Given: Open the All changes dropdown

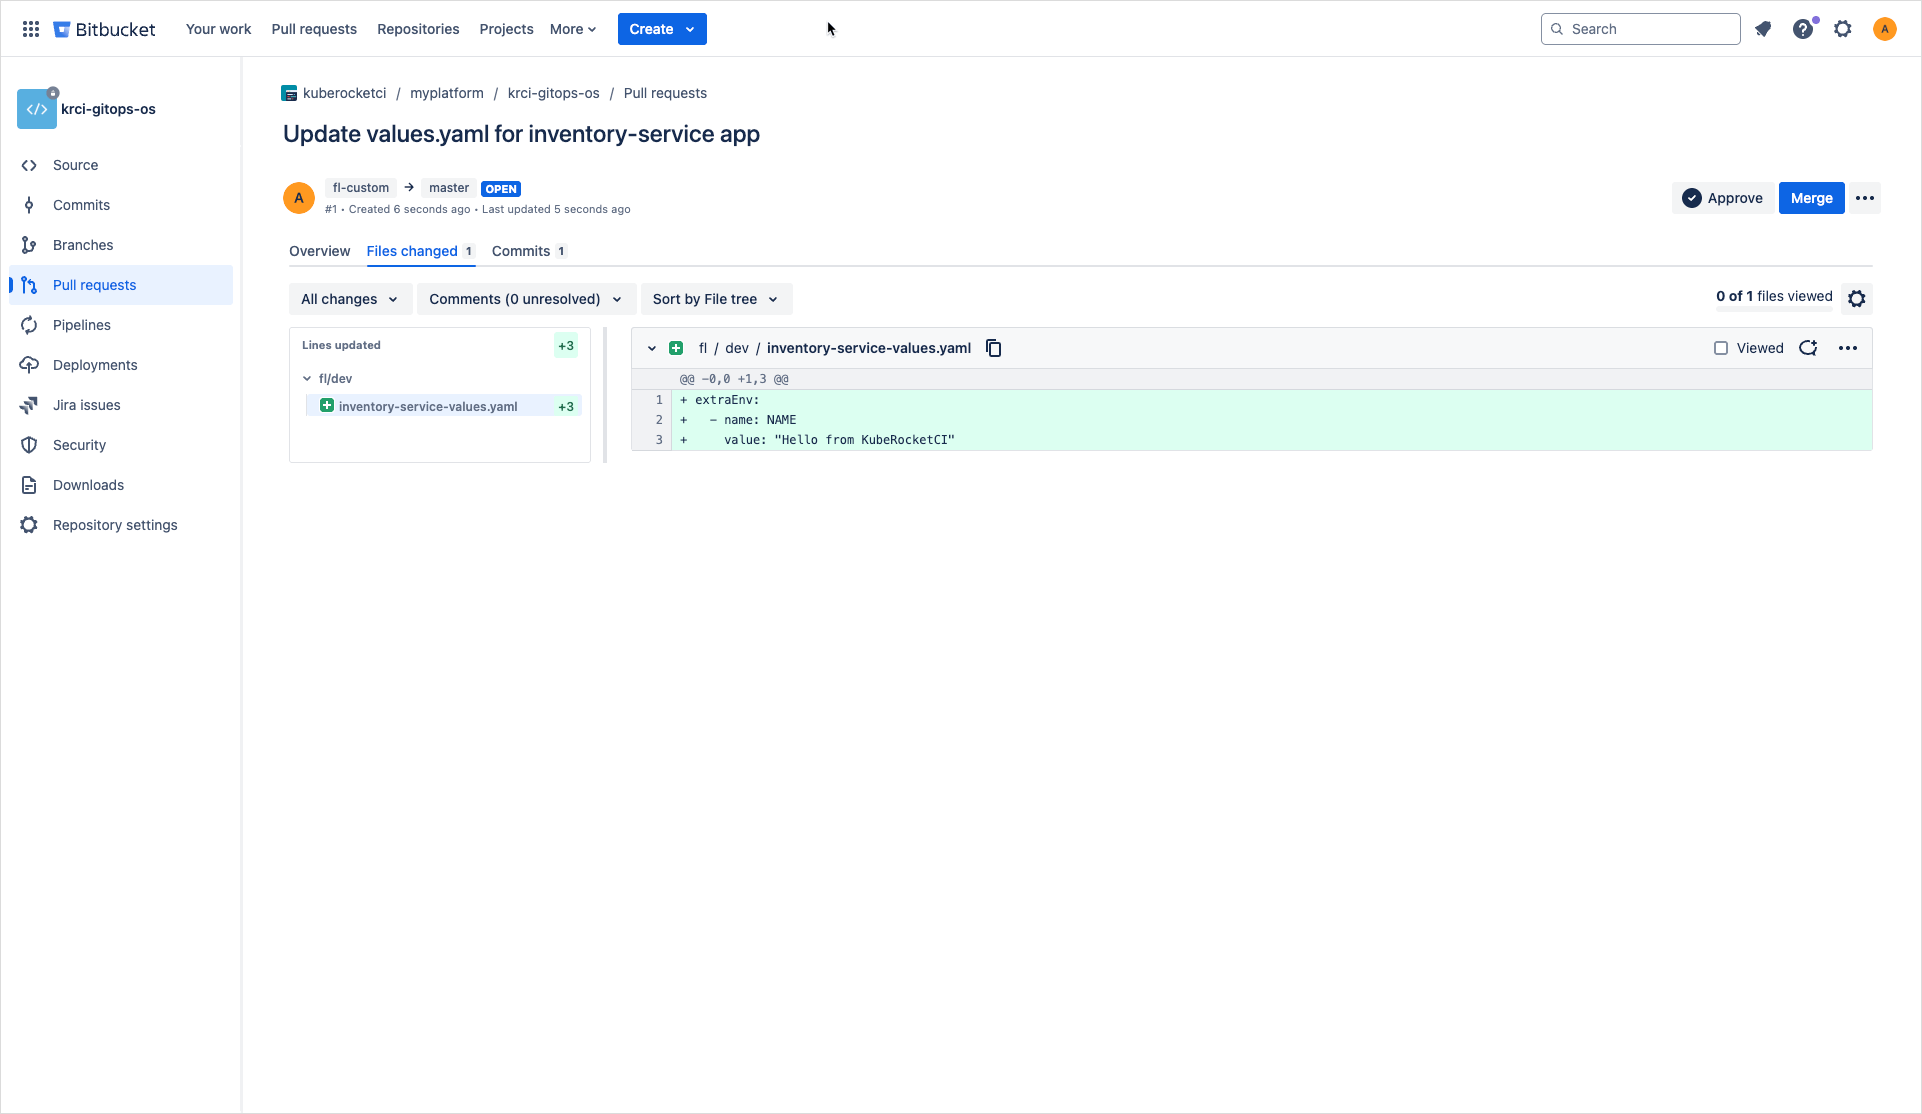Looking at the screenshot, I should point(349,298).
